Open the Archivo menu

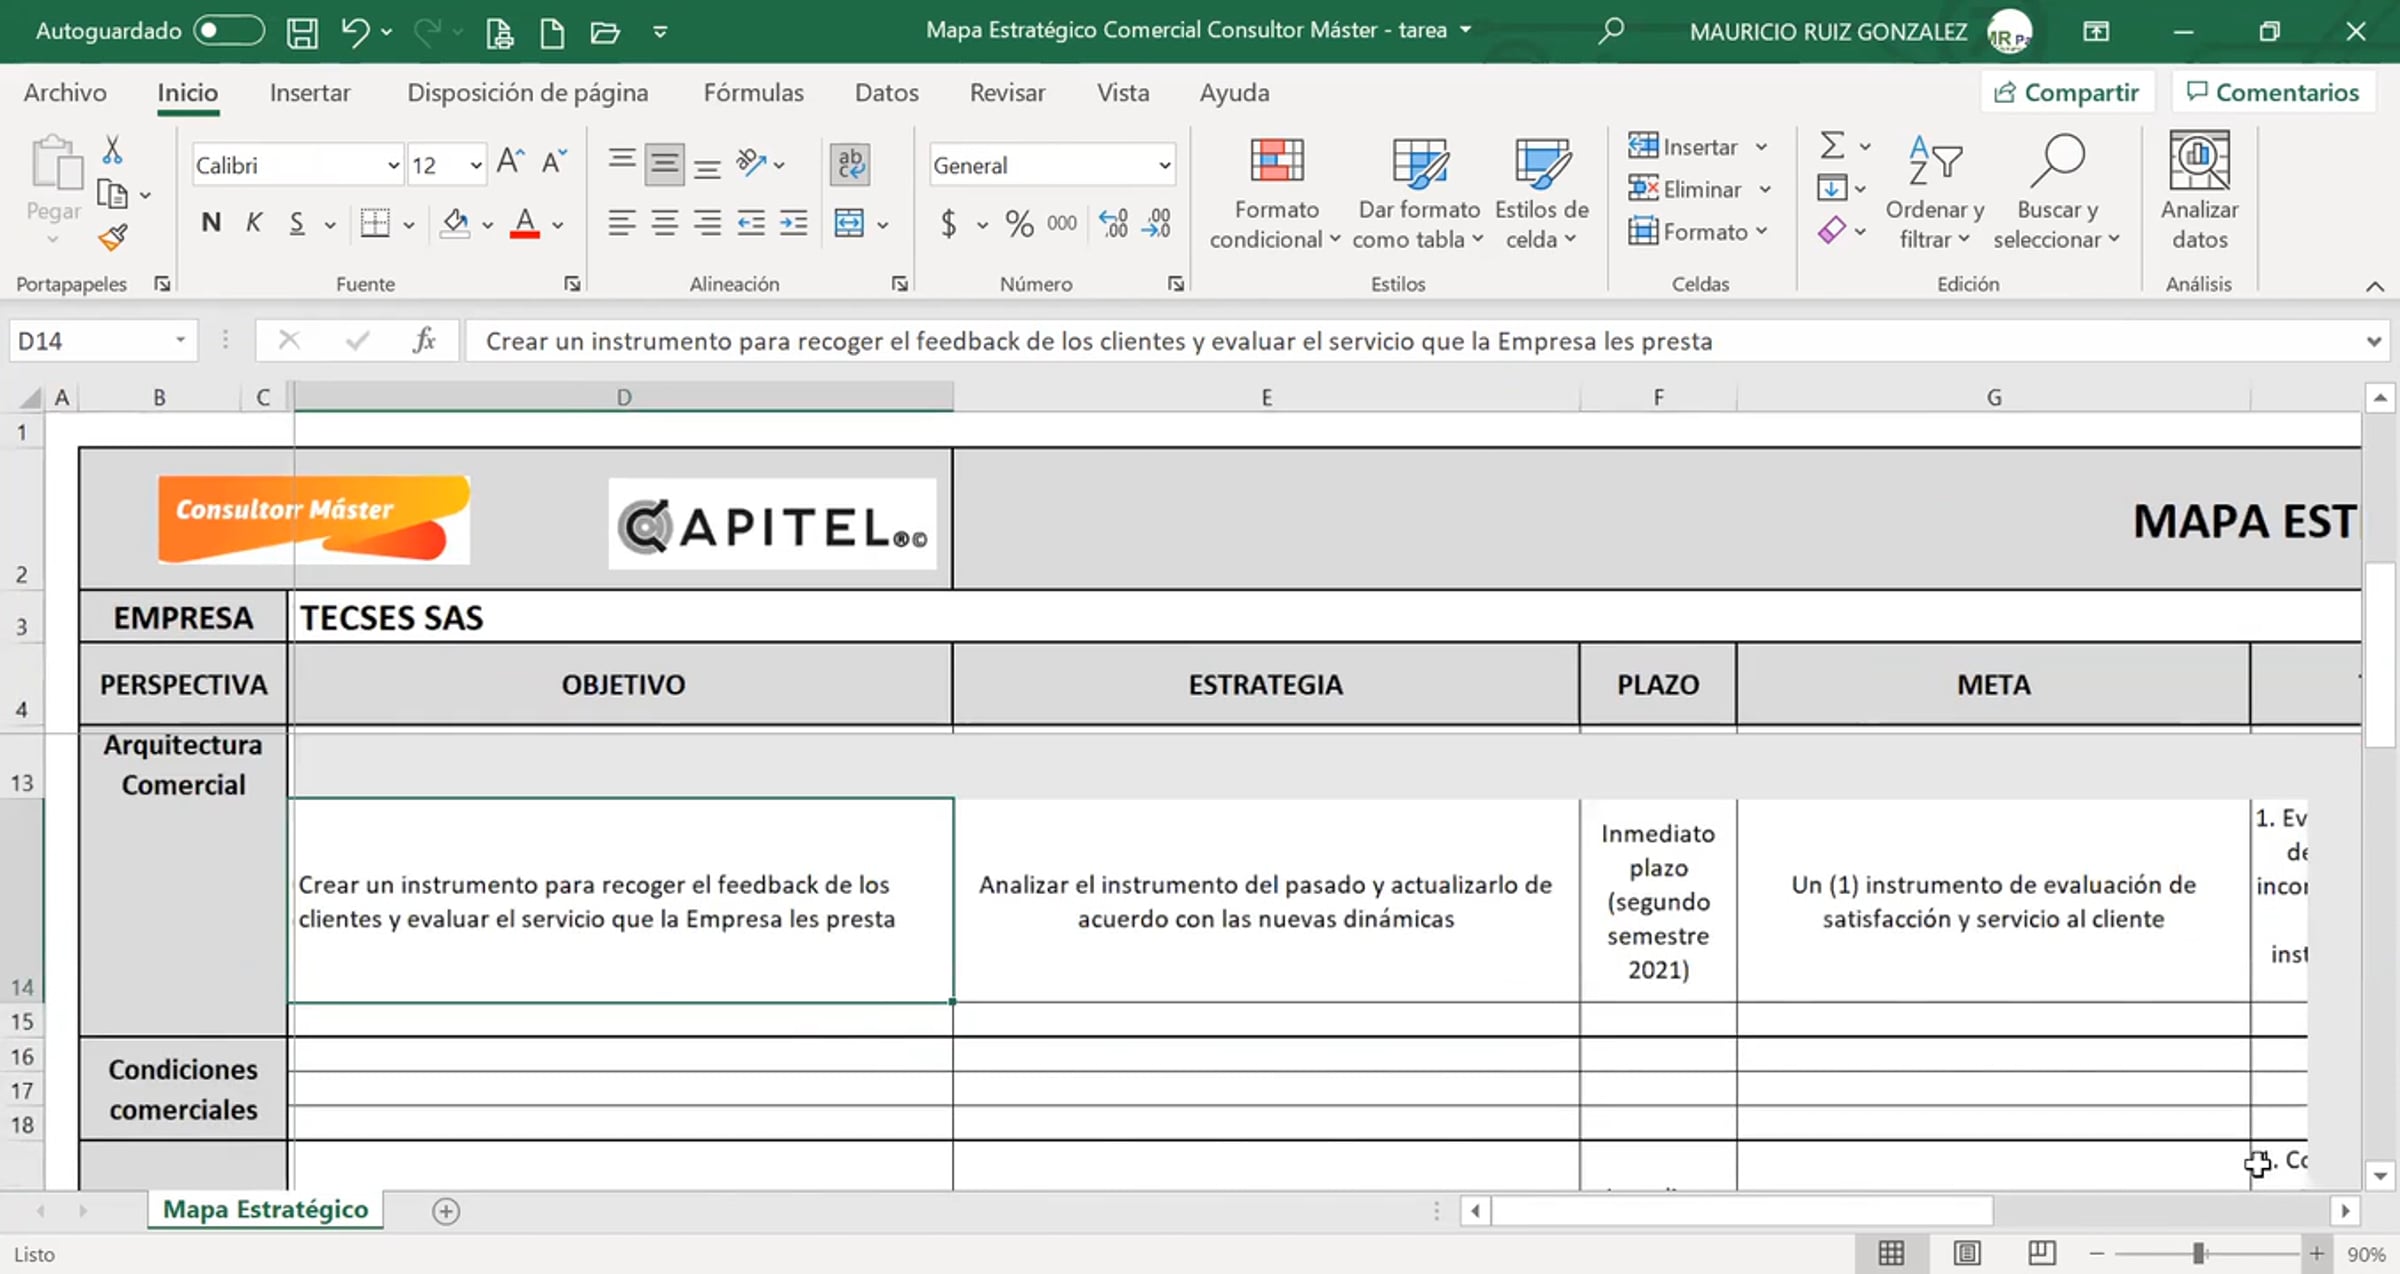coord(65,92)
